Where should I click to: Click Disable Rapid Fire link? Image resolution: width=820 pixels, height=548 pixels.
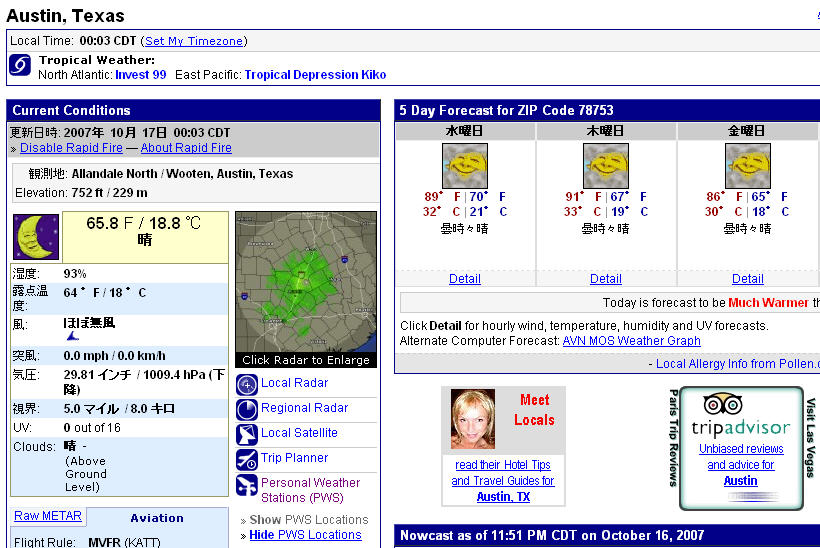(x=71, y=148)
